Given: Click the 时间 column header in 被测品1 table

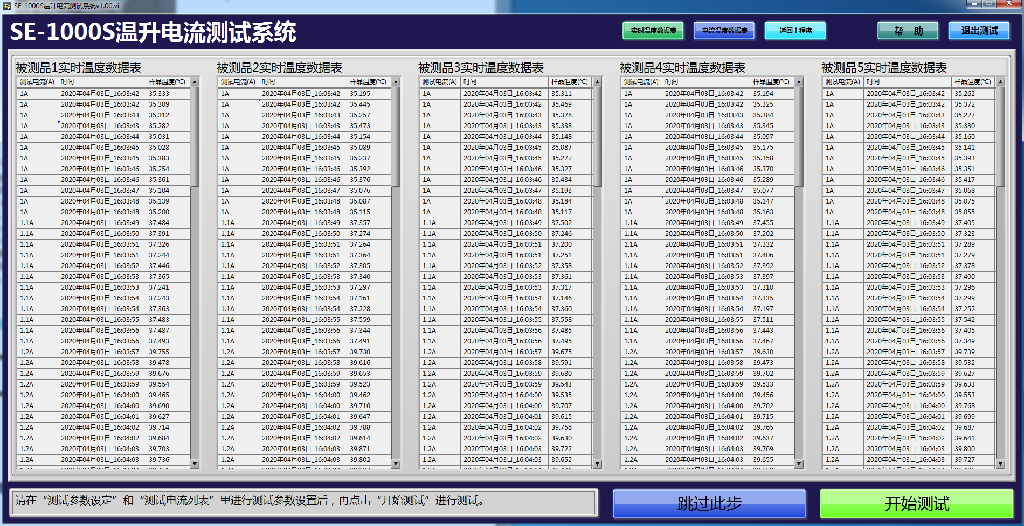Looking at the screenshot, I should pos(67,82).
